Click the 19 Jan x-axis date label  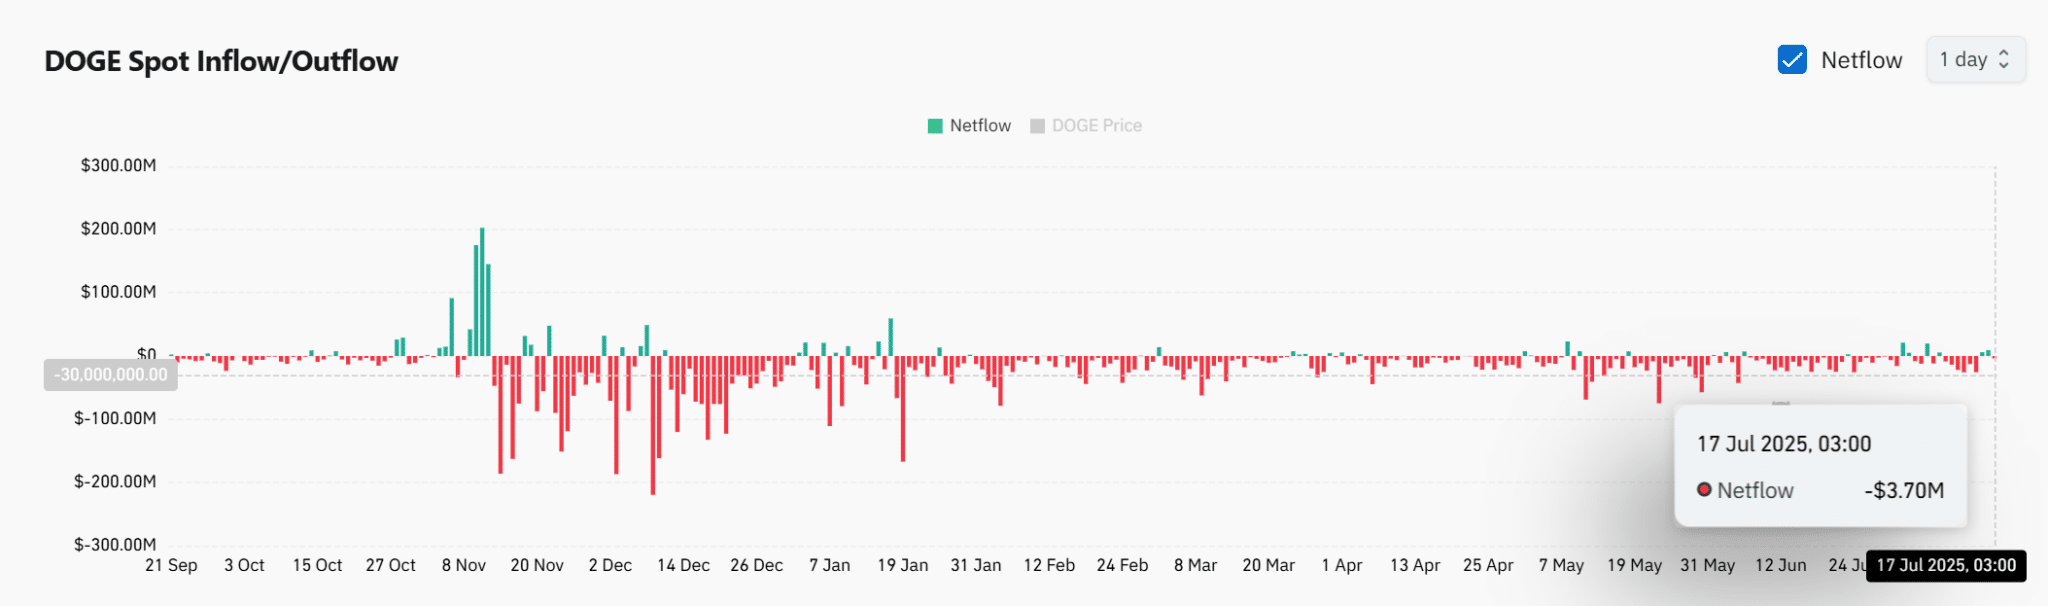(902, 566)
